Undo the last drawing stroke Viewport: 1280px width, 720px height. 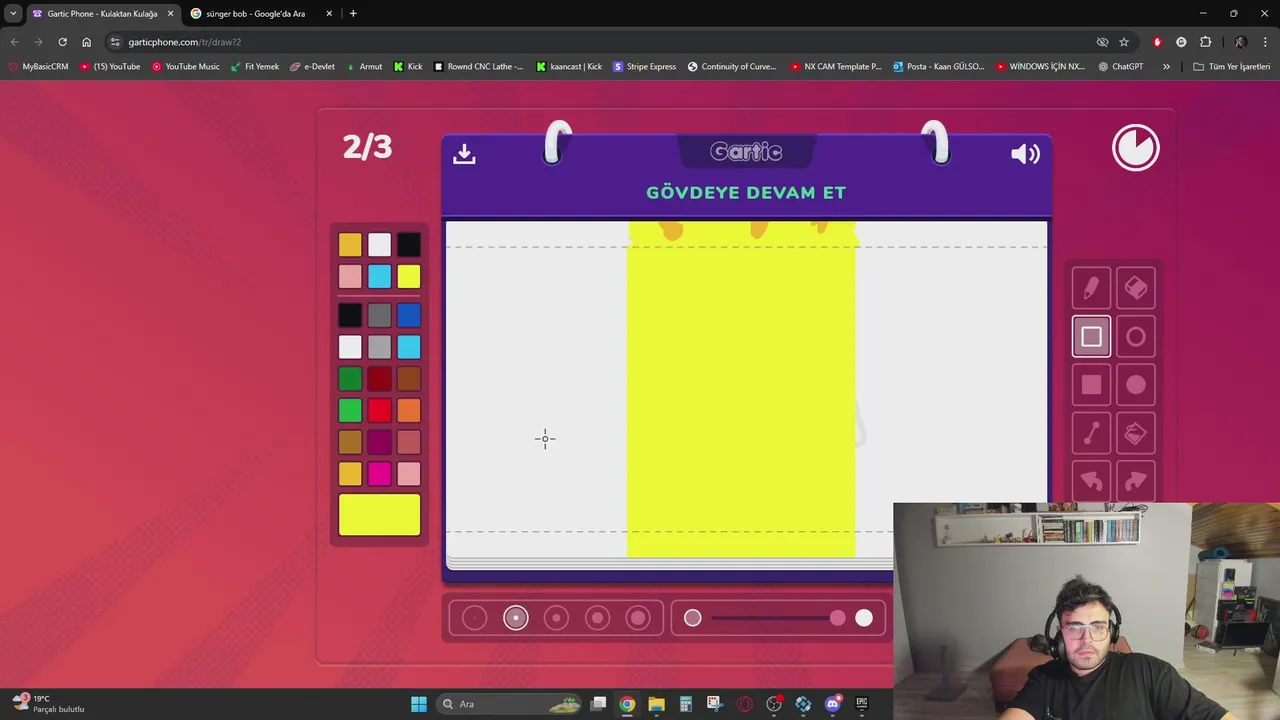pyautogui.click(x=1091, y=481)
